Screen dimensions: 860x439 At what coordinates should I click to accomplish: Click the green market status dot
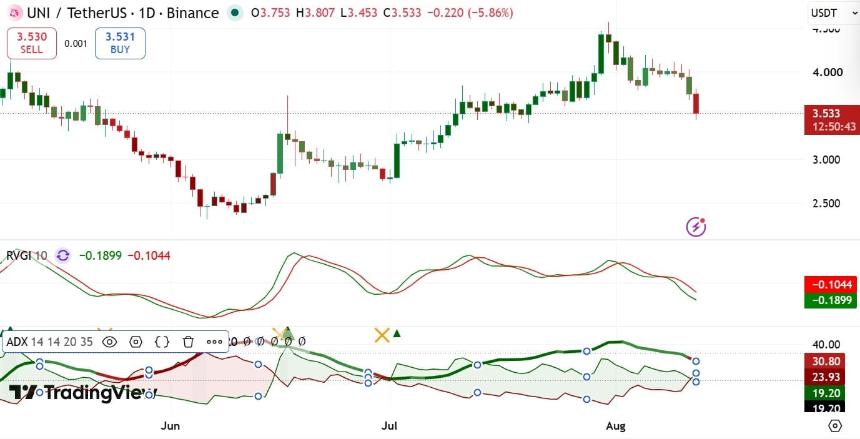click(x=235, y=13)
